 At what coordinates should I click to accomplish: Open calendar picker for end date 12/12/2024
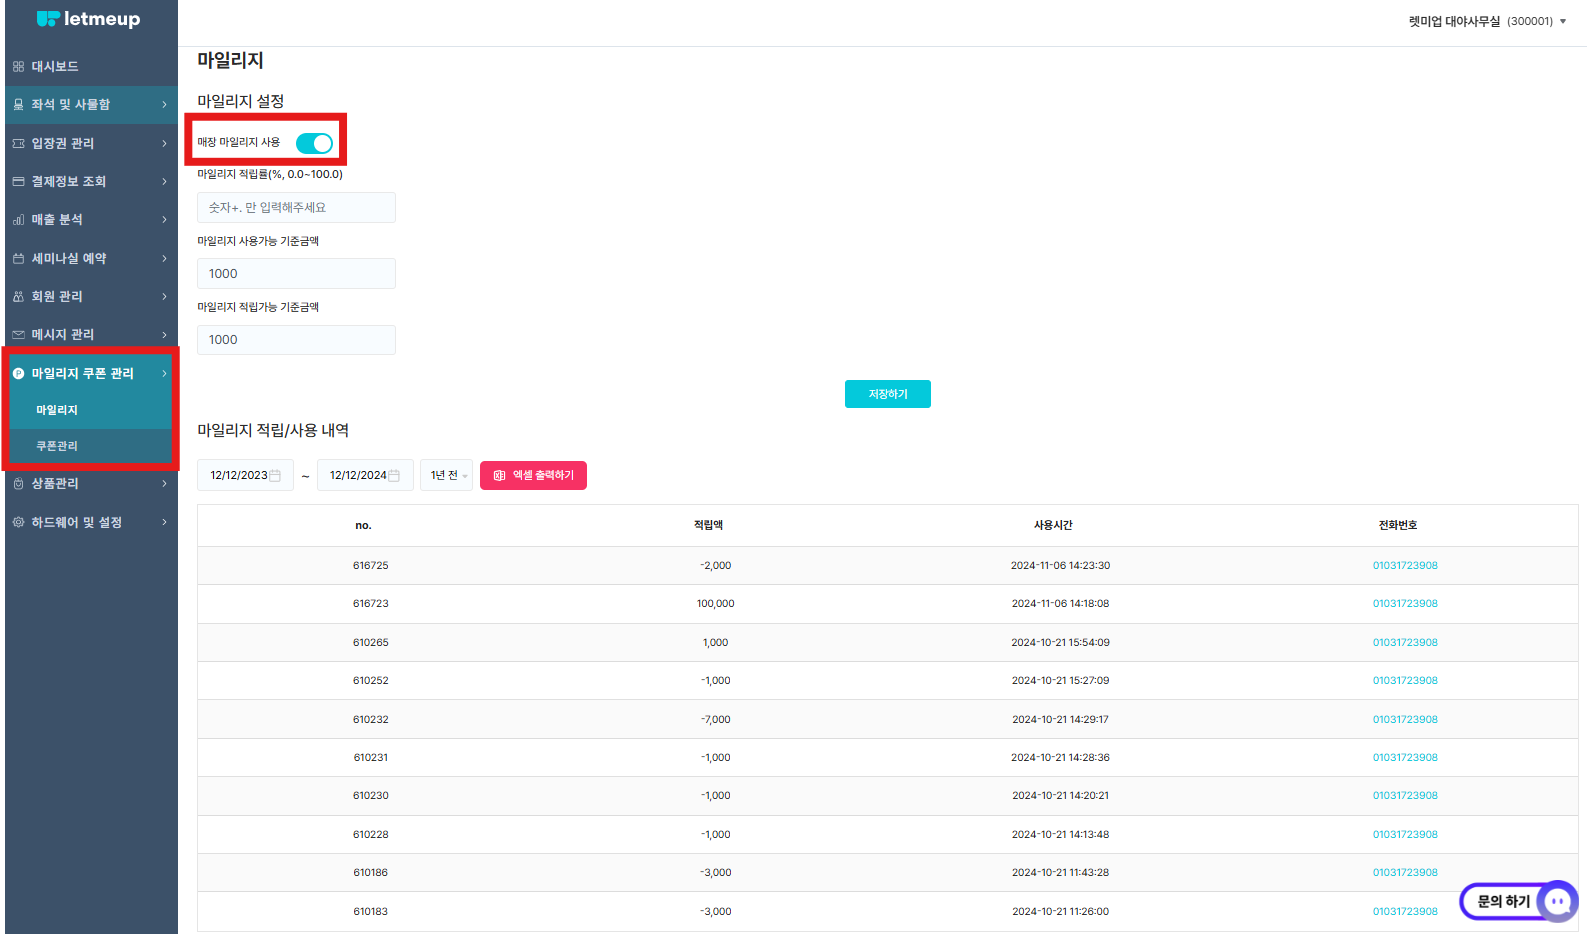coord(394,476)
